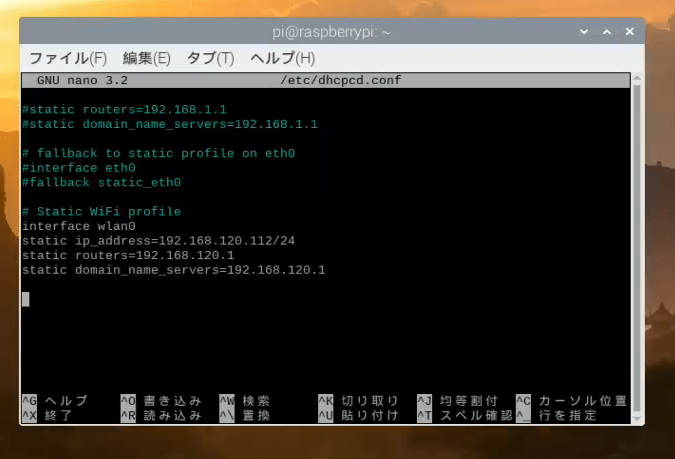Click the line '#static domain_name_servers=192.168.1.1'
This screenshot has width=675, height=459.
tap(170, 124)
